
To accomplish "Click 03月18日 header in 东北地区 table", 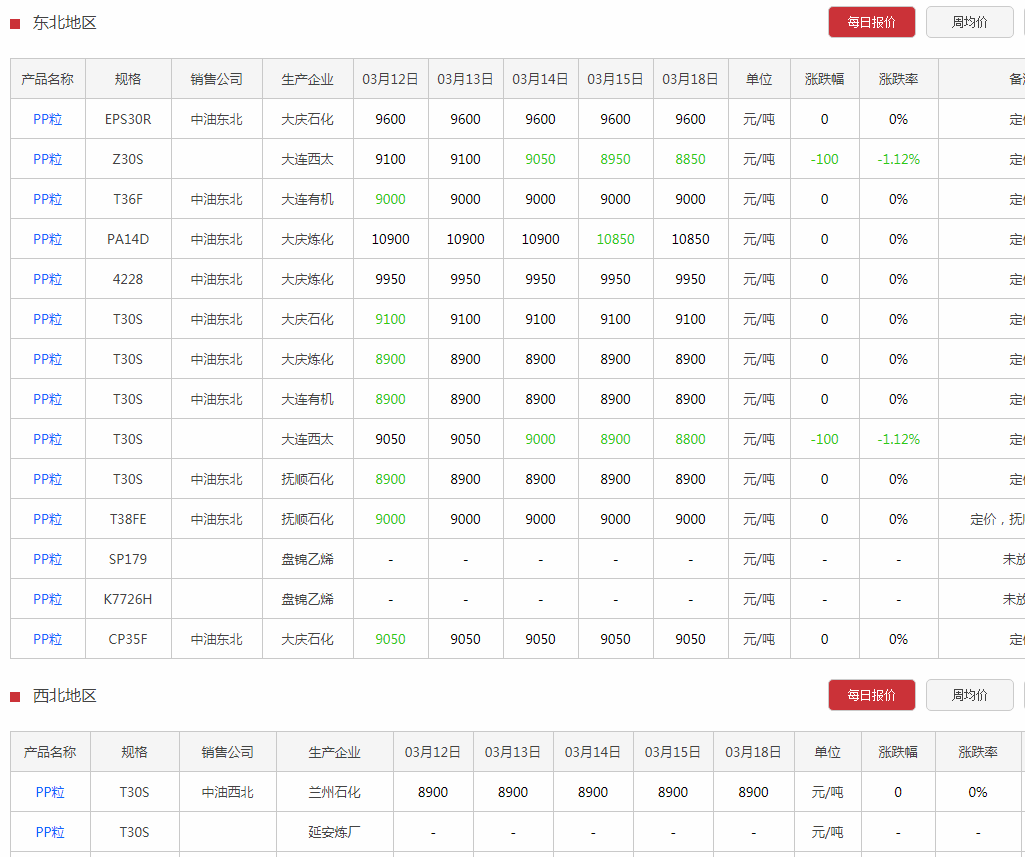I will pos(691,79).
